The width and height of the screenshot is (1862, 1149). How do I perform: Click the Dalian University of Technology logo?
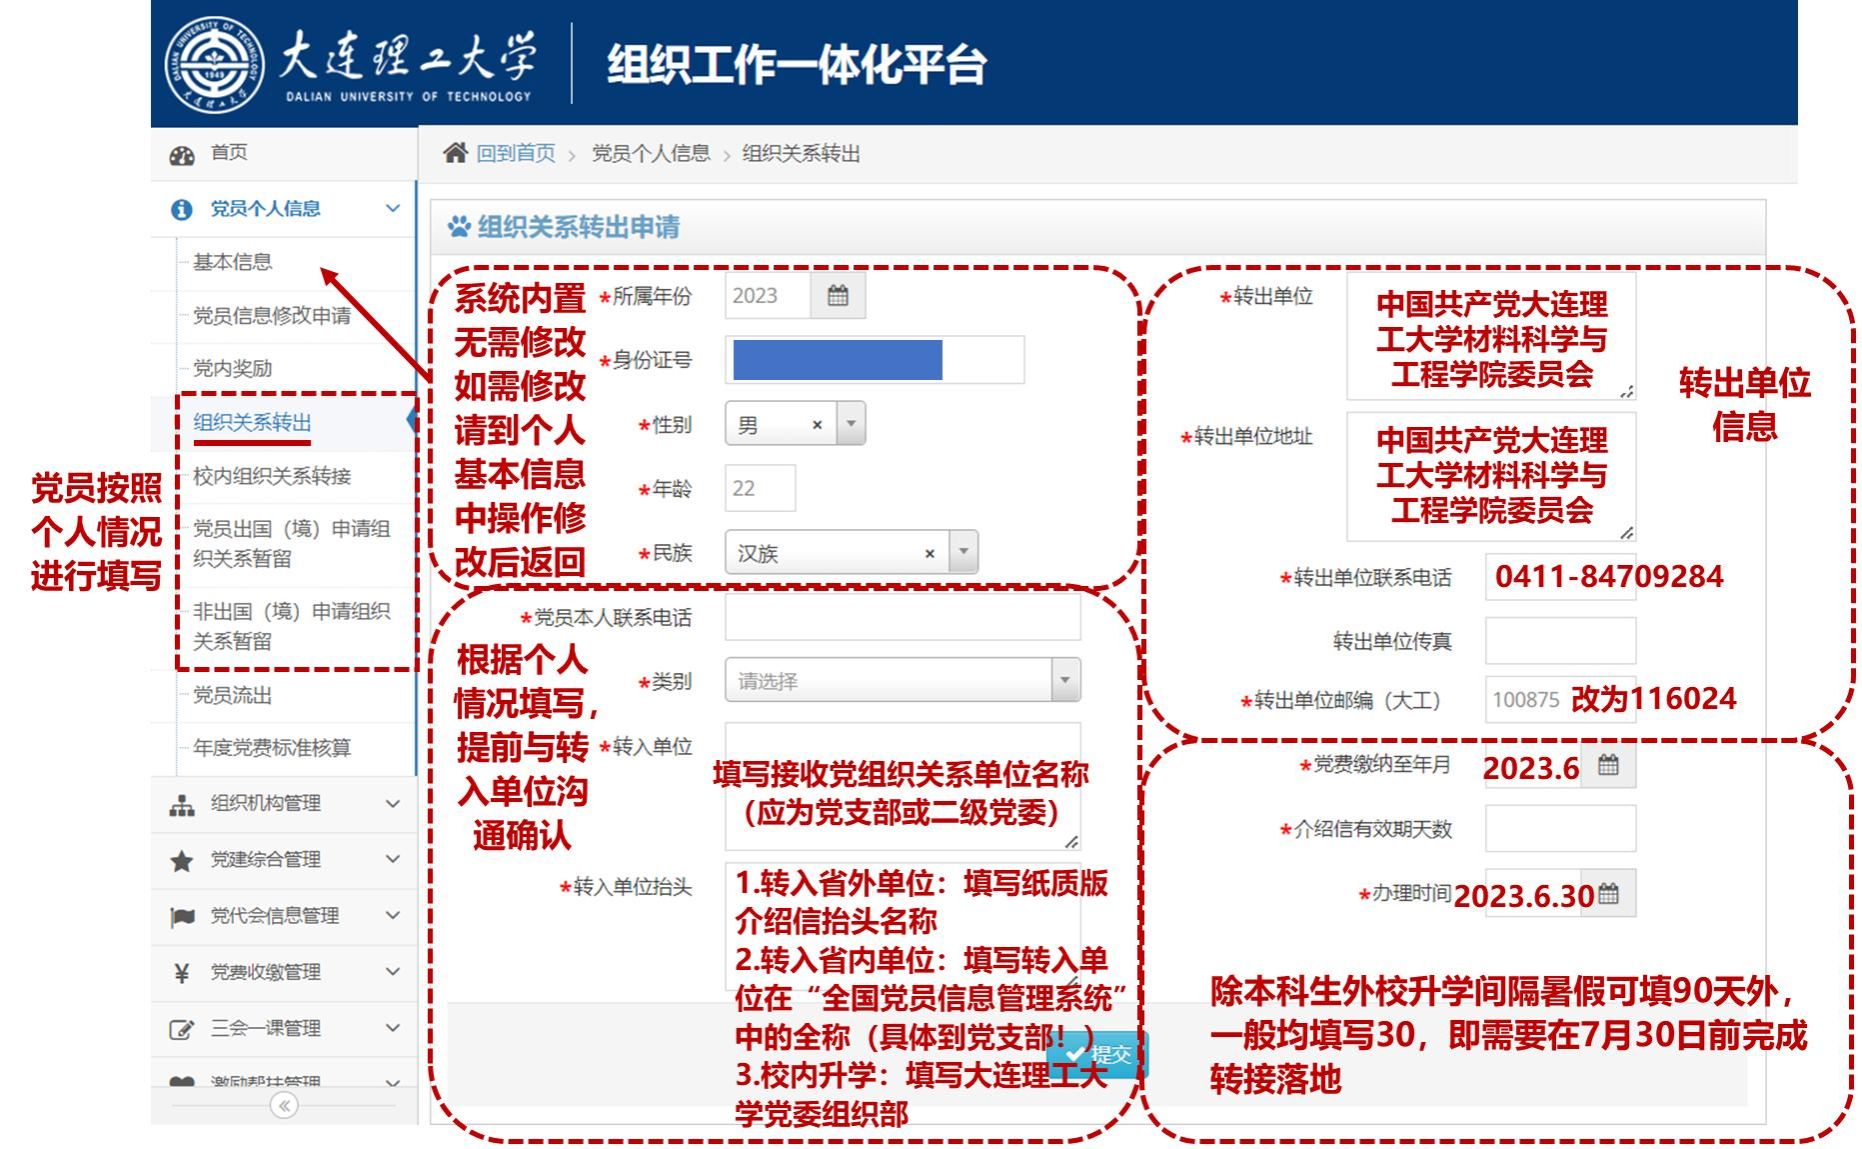(214, 64)
